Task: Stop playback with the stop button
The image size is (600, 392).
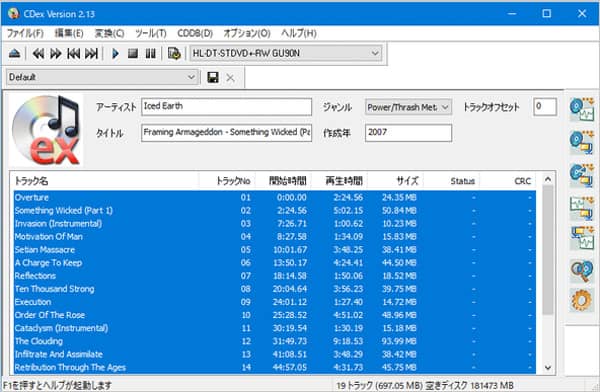Action: point(133,53)
